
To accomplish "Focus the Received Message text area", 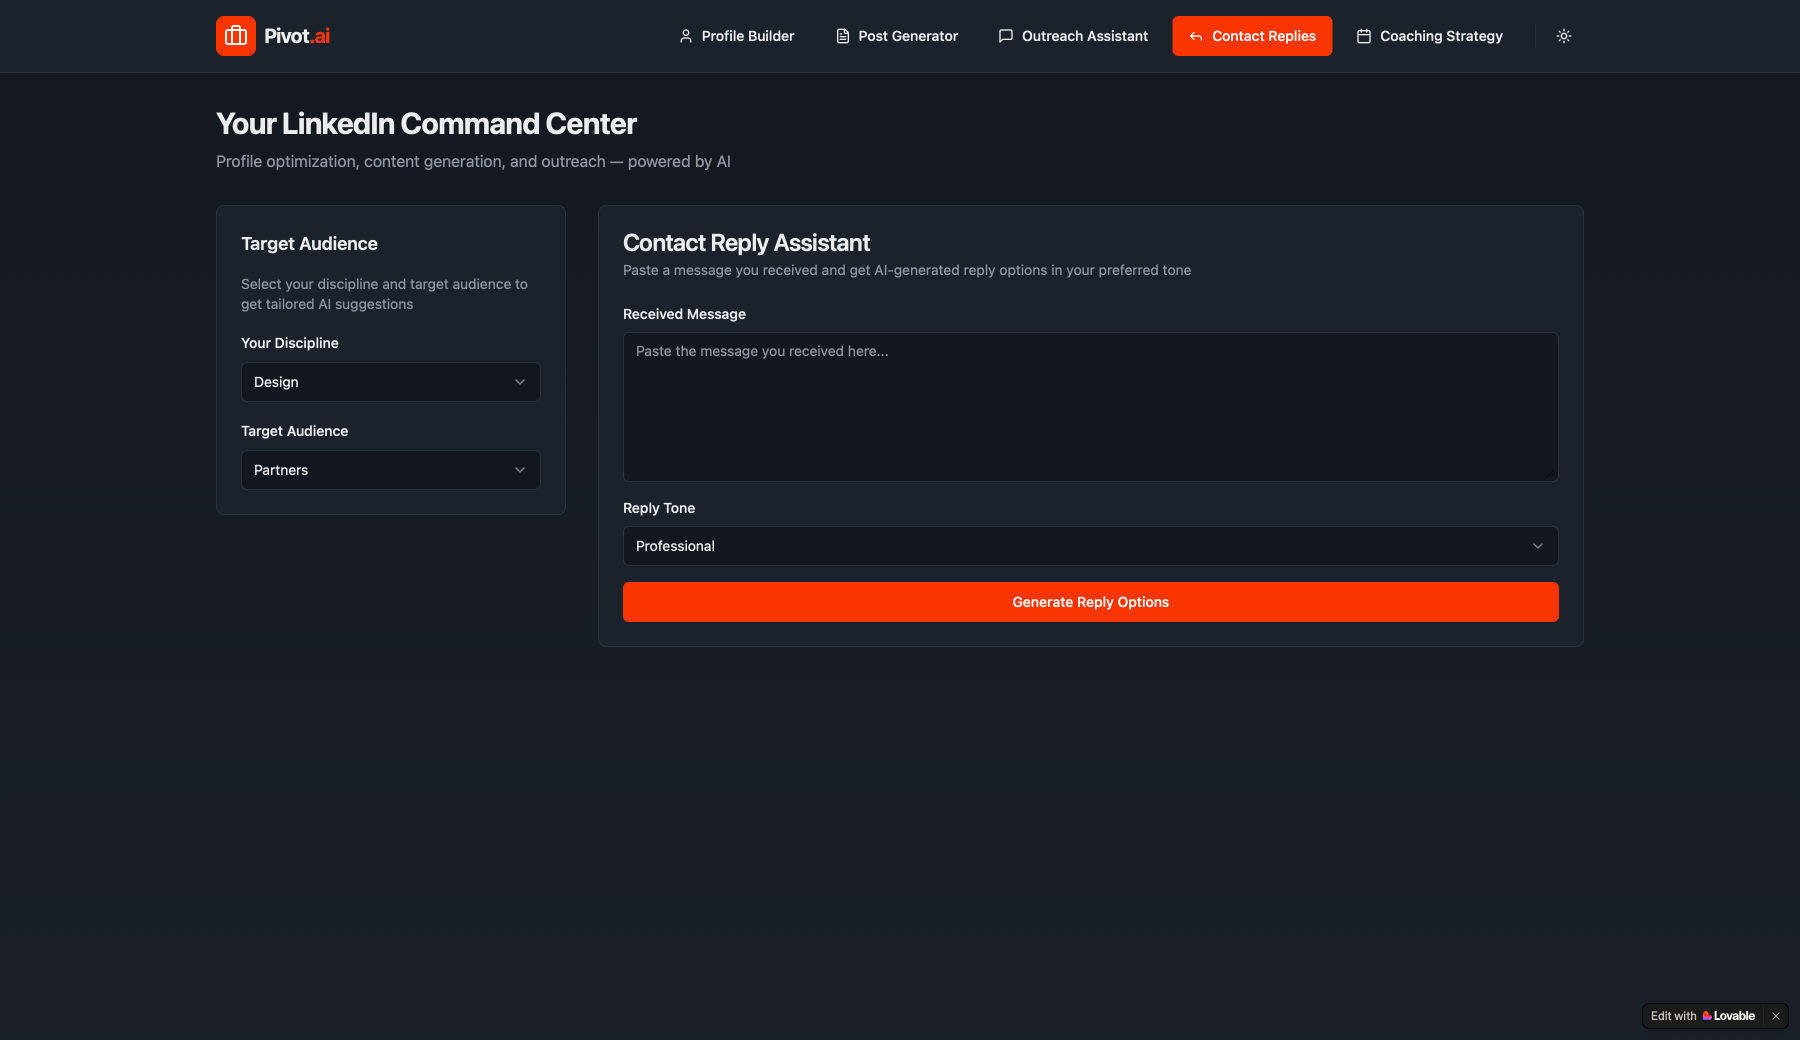I will coord(1091,407).
